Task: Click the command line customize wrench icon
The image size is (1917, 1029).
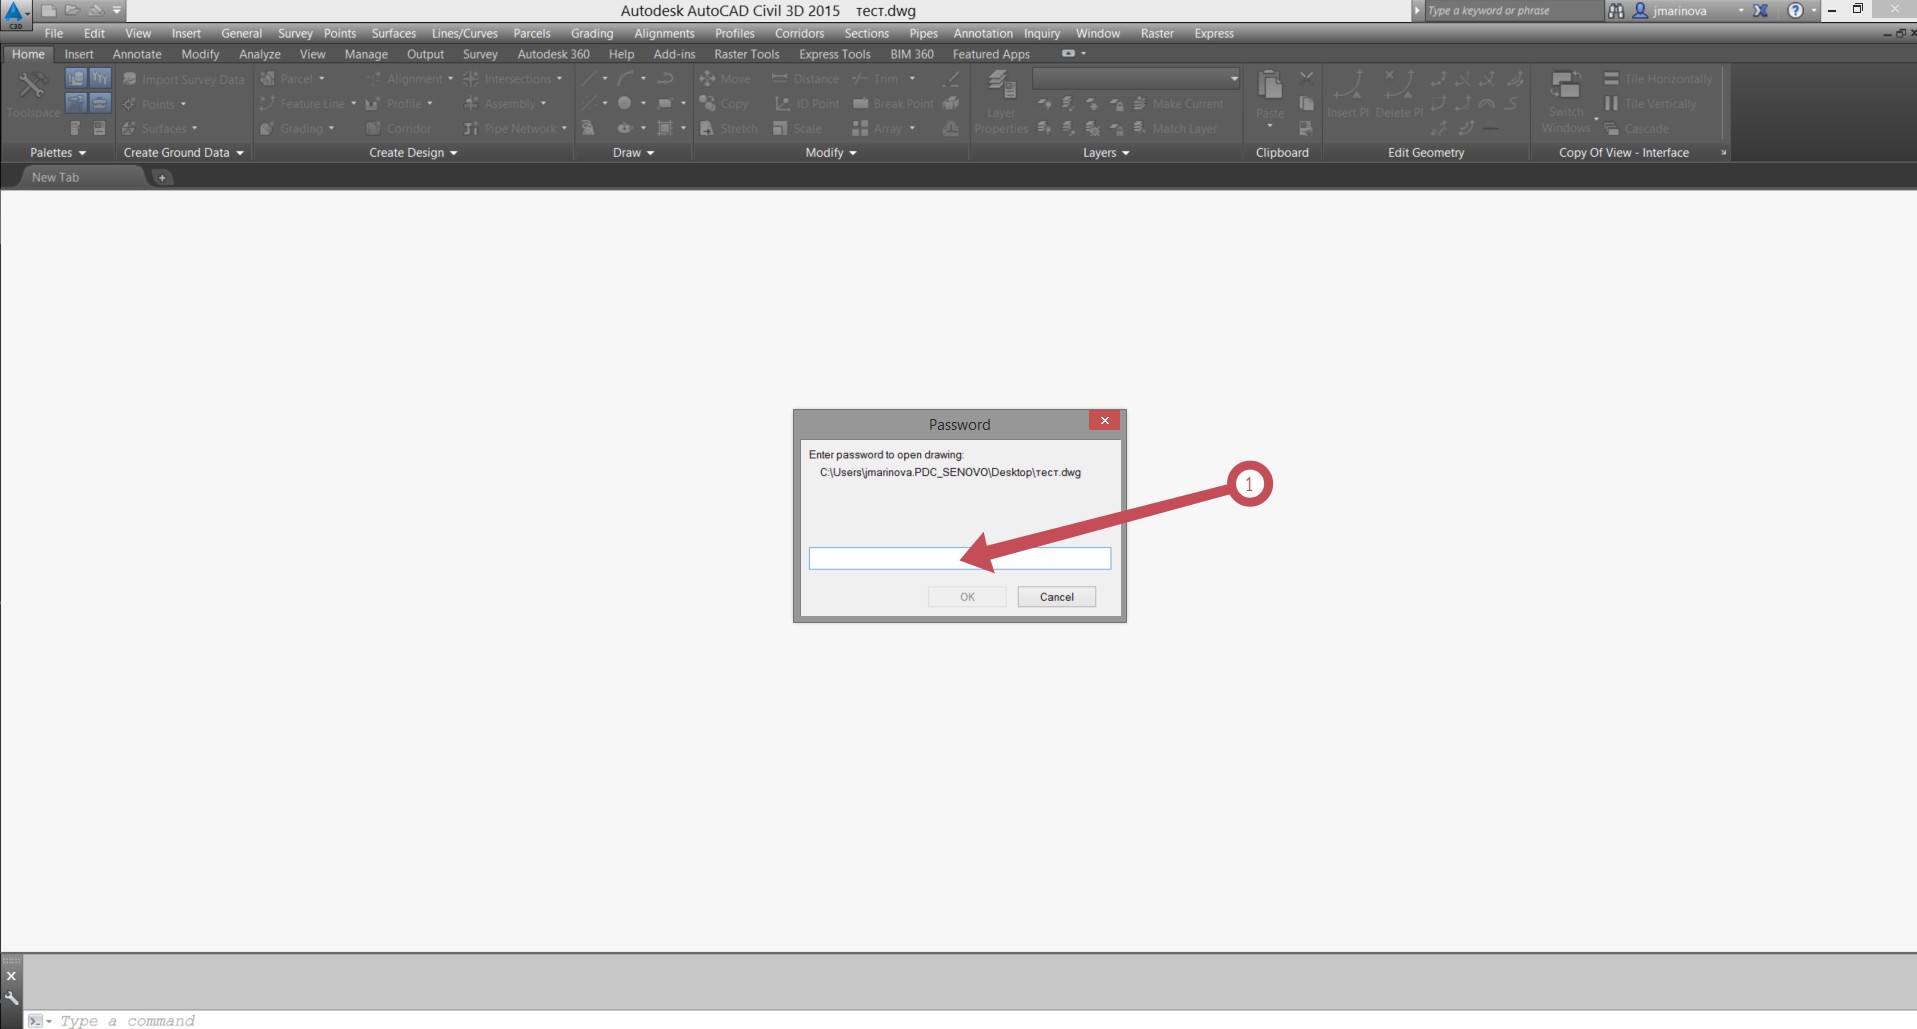Action: coord(12,998)
